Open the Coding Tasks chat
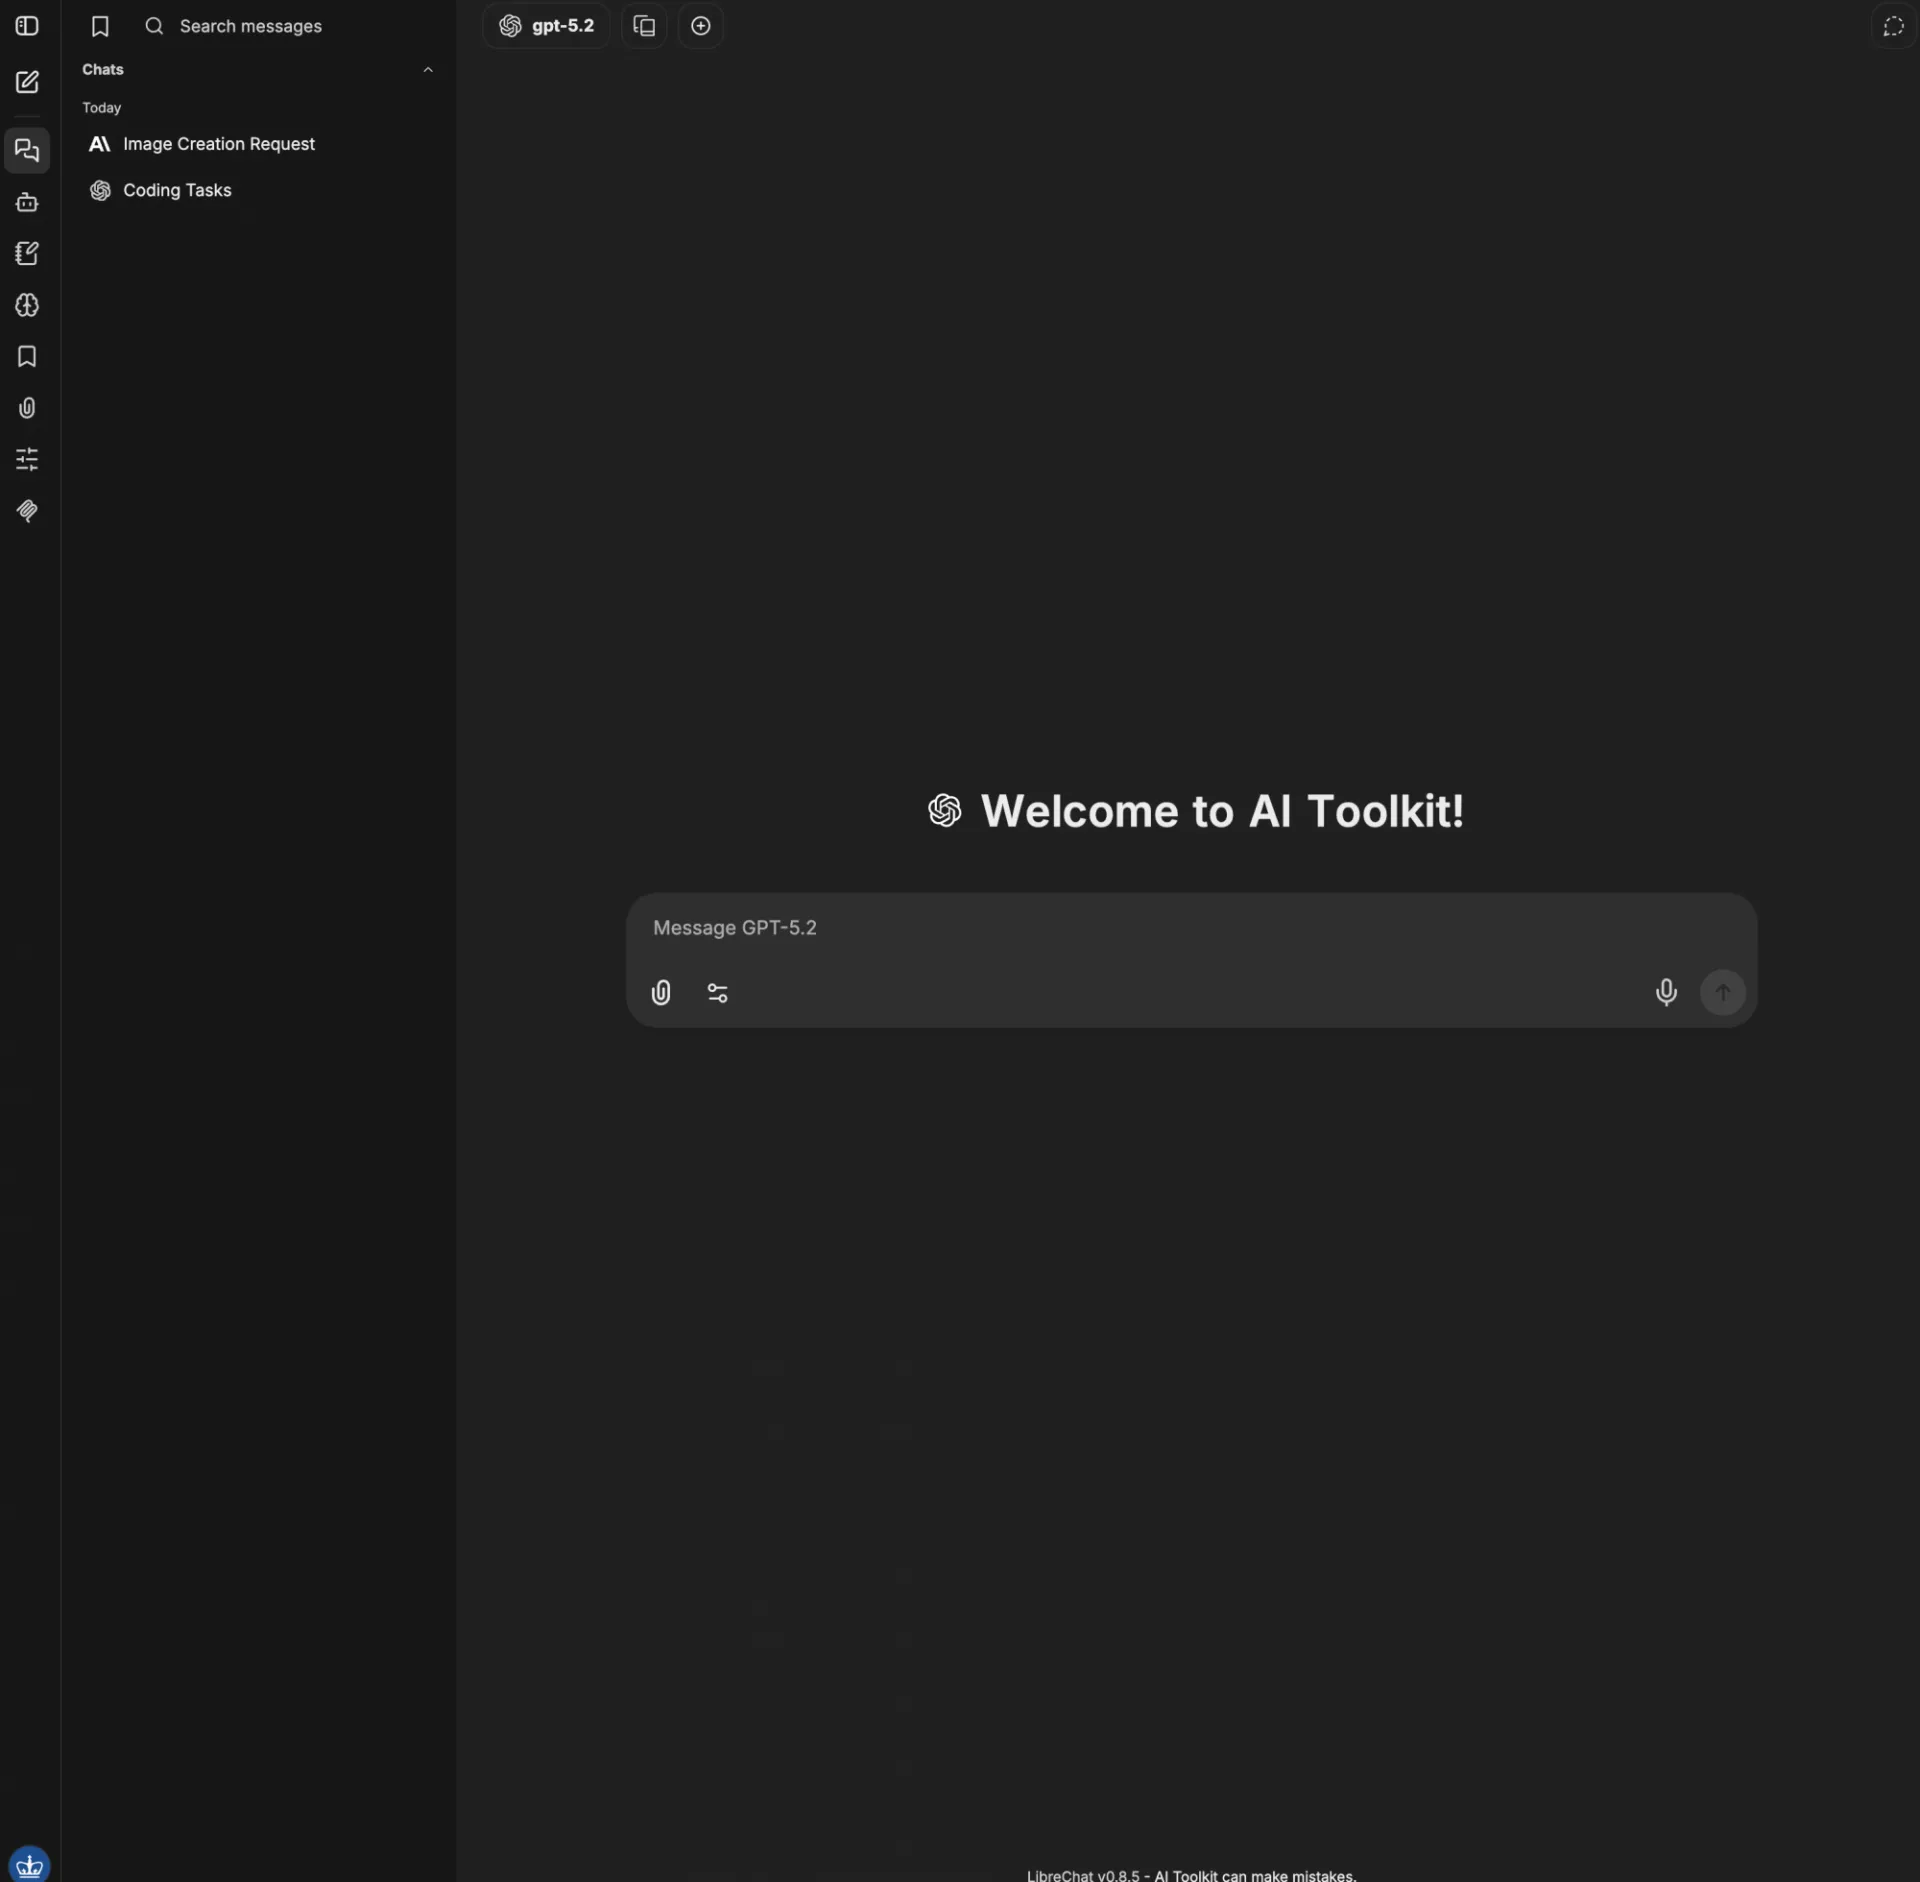 point(259,190)
